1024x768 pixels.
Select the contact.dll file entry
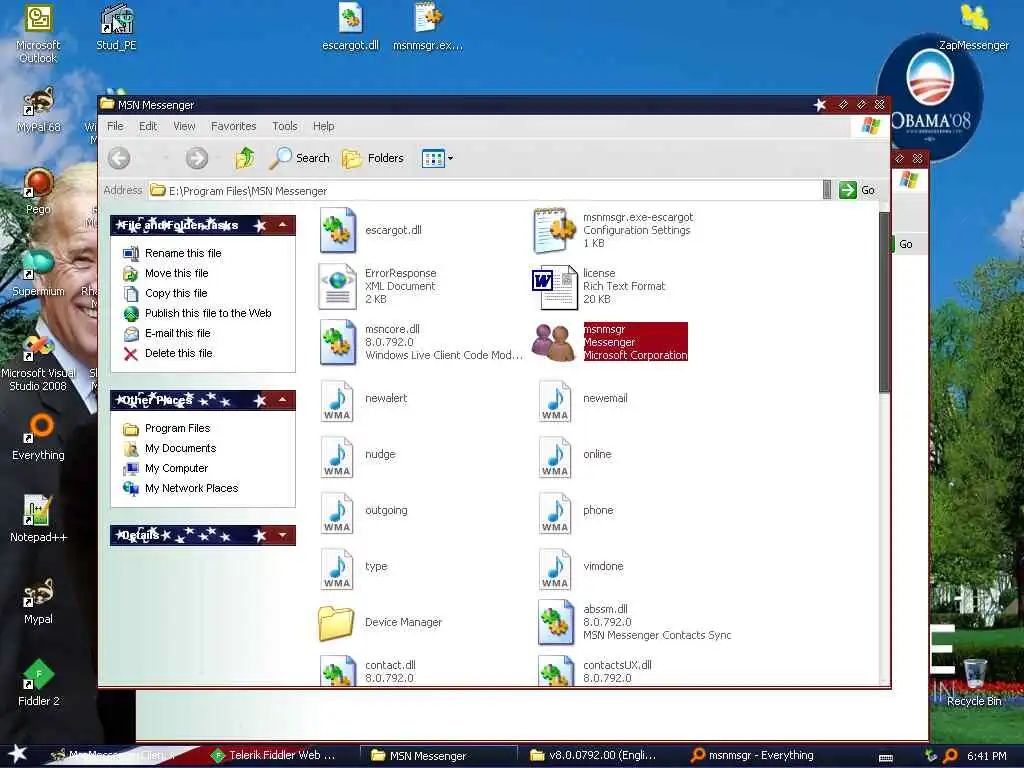pyautogui.click(x=368, y=671)
